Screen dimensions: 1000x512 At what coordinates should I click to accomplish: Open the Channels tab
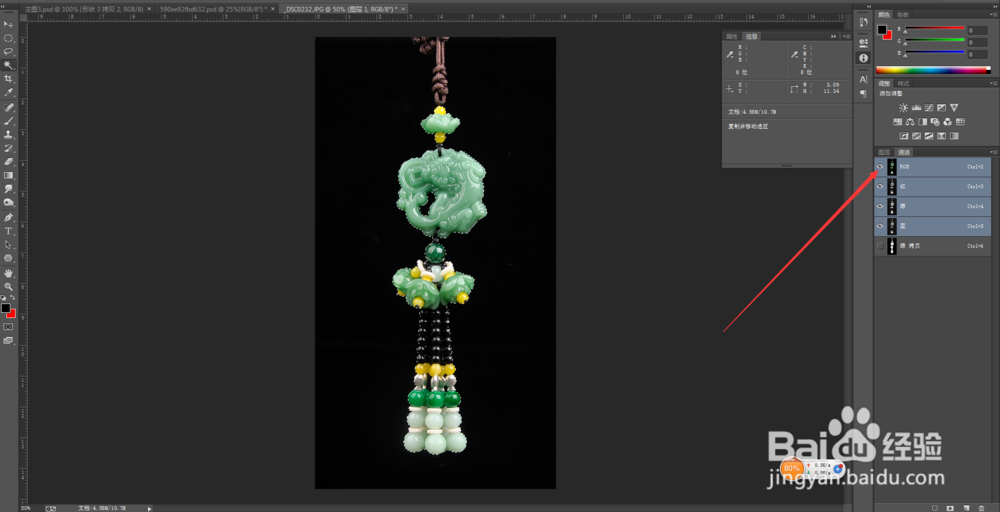point(904,152)
